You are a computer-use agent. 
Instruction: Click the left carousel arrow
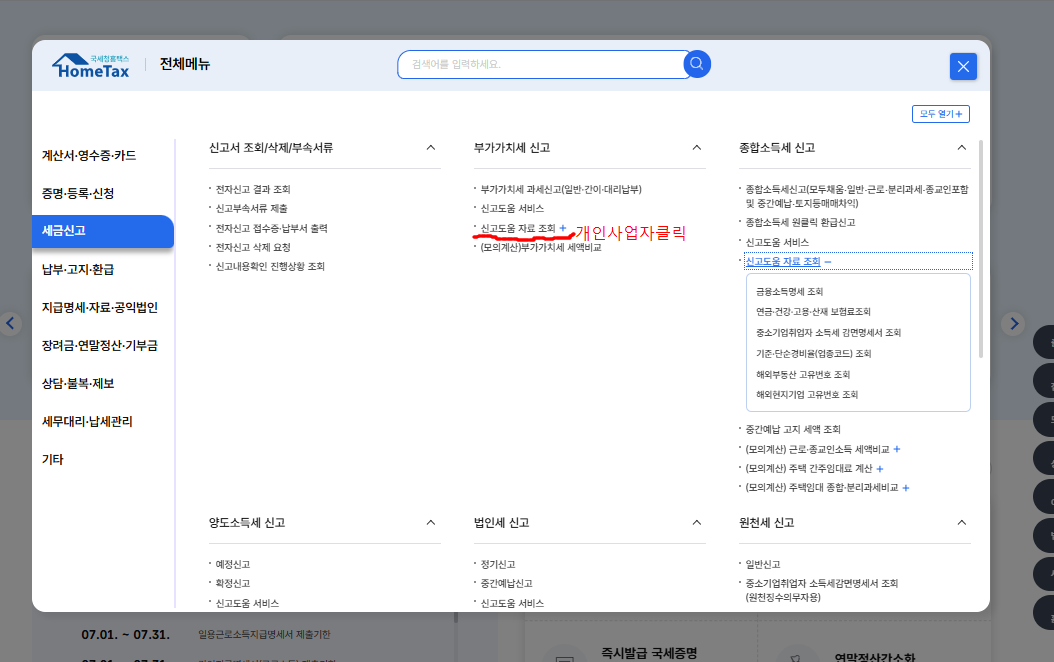(10, 323)
